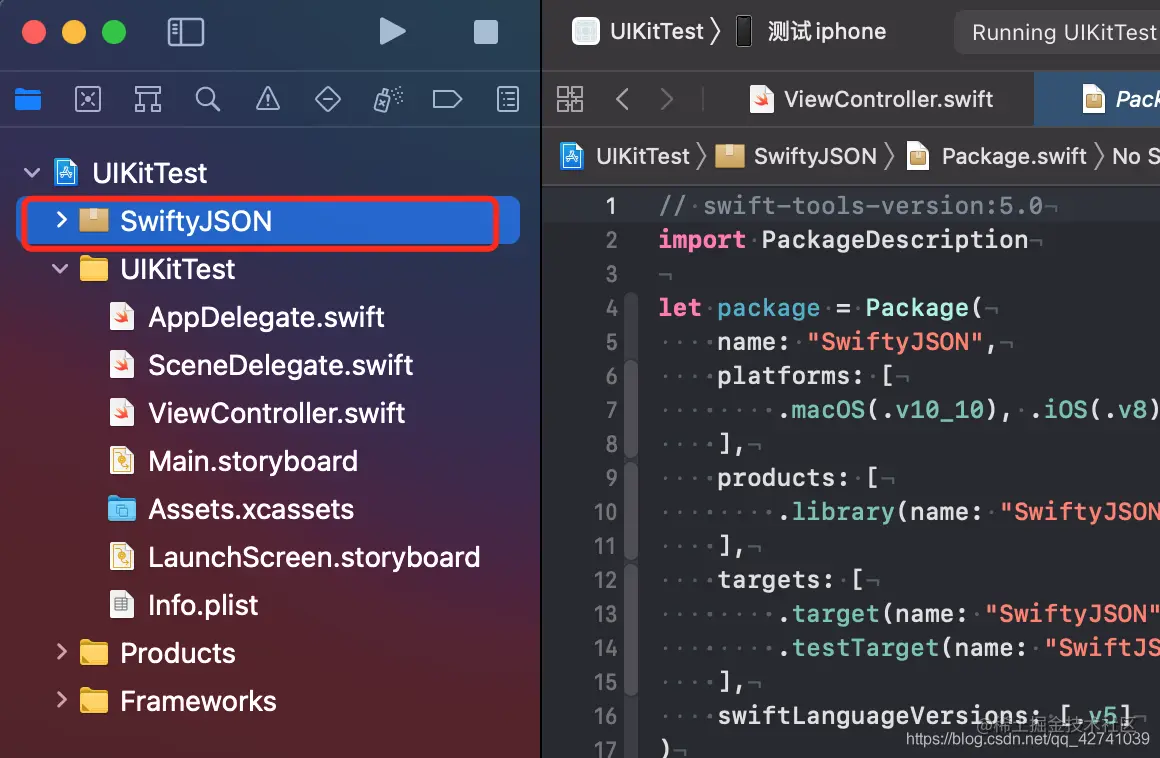The width and height of the screenshot is (1160, 758).
Task: Open the Test navigator diamond icon
Action: [328, 98]
